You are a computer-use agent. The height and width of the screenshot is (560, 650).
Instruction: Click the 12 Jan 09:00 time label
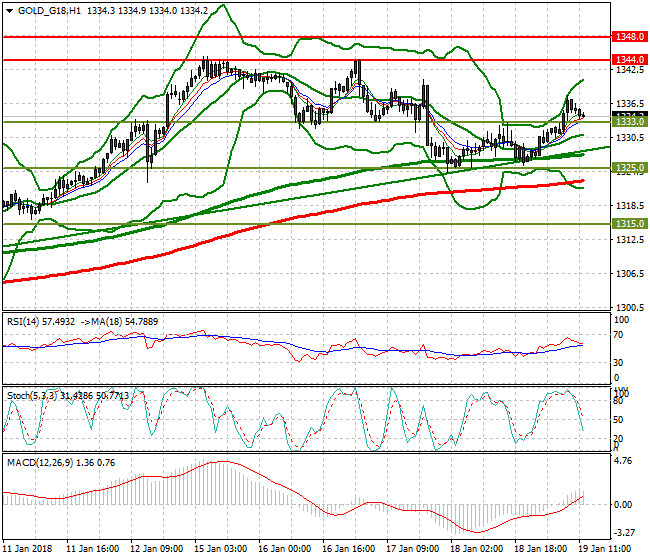tap(157, 549)
